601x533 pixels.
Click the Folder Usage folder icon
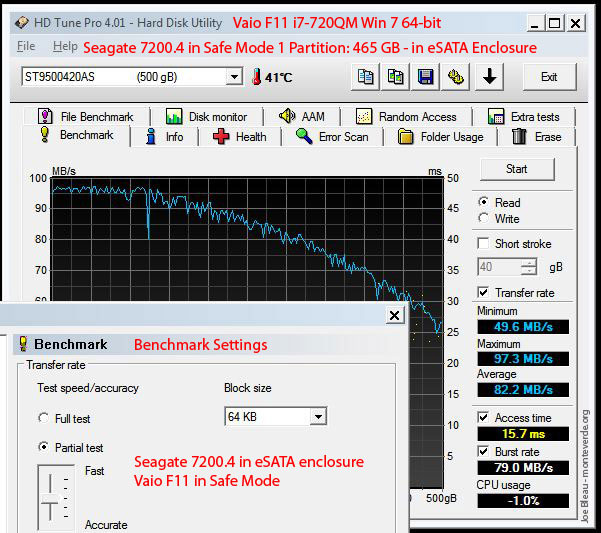pyautogui.click(x=405, y=137)
